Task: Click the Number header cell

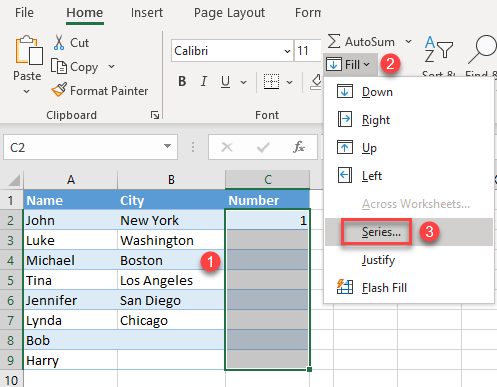Action: click(268, 200)
